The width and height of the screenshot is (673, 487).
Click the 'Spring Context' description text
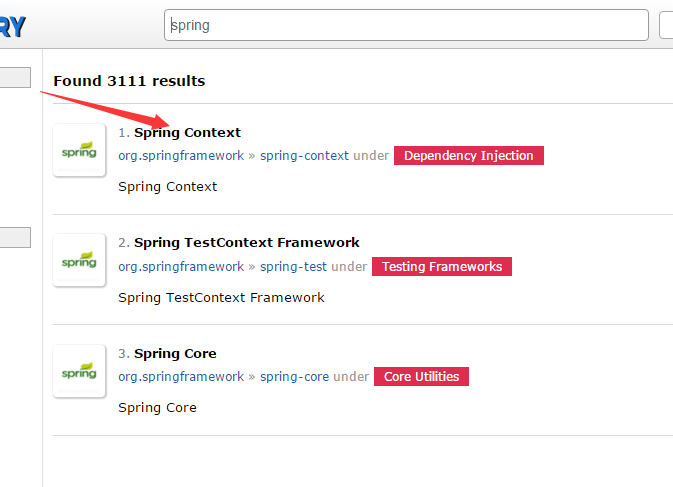[168, 187]
